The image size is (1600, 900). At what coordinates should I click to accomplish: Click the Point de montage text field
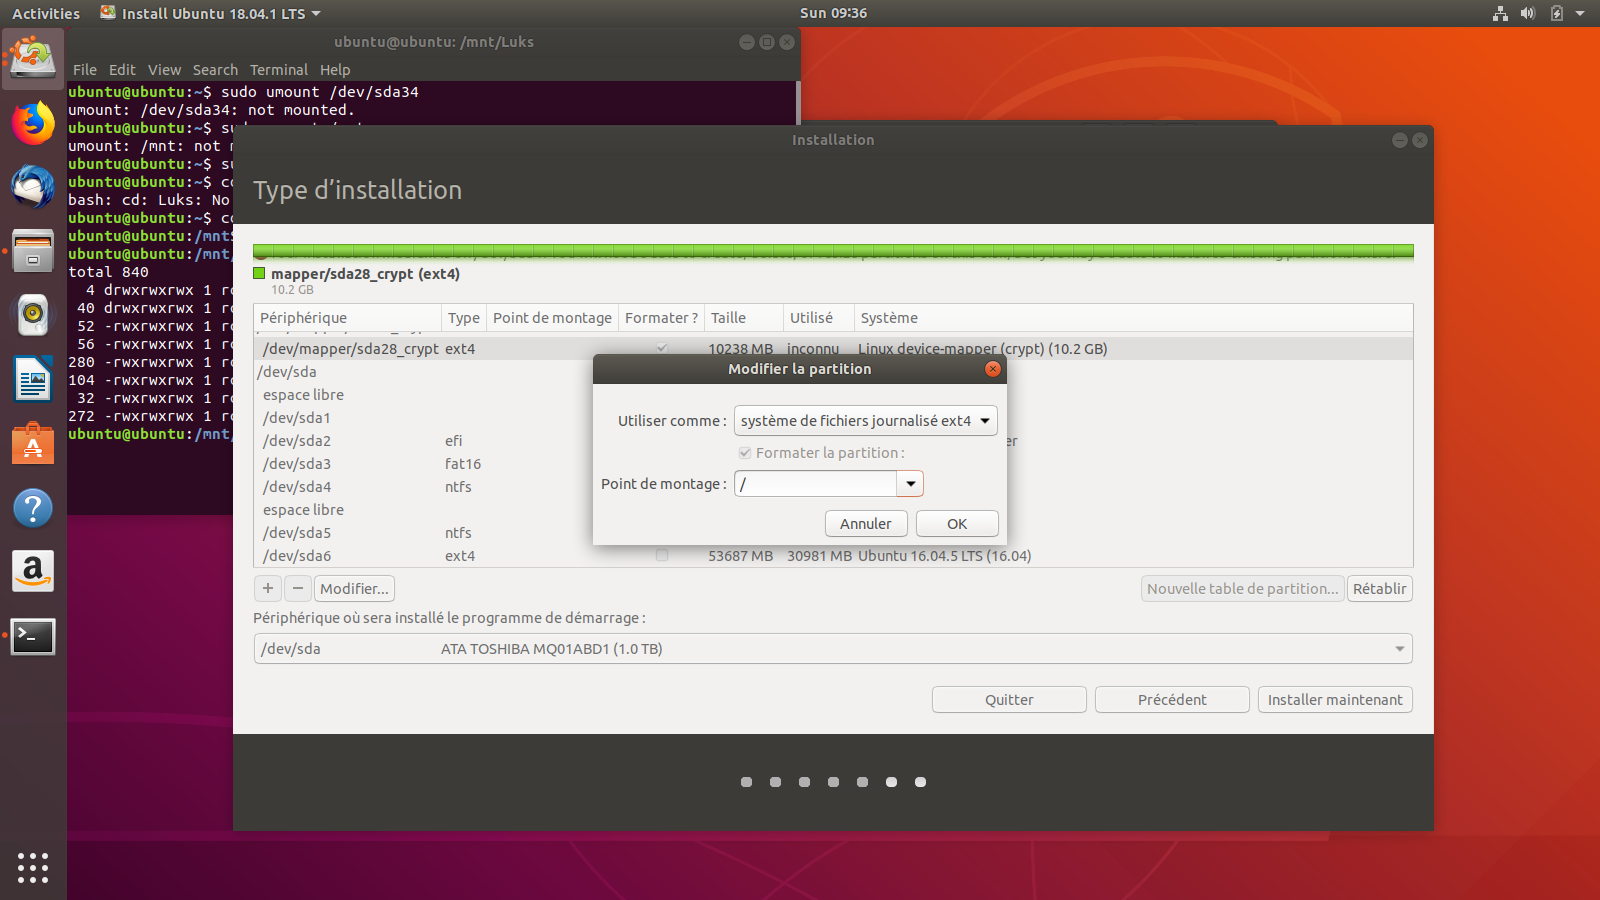click(x=815, y=484)
